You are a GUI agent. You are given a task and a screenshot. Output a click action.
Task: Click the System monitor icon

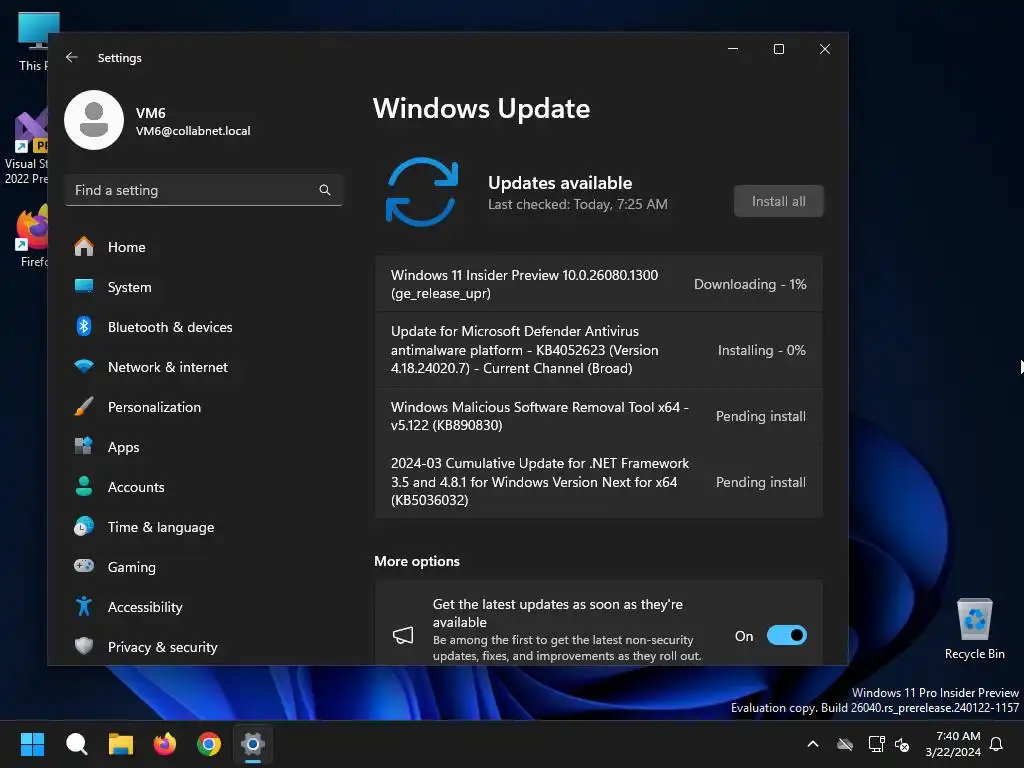click(x=84, y=287)
